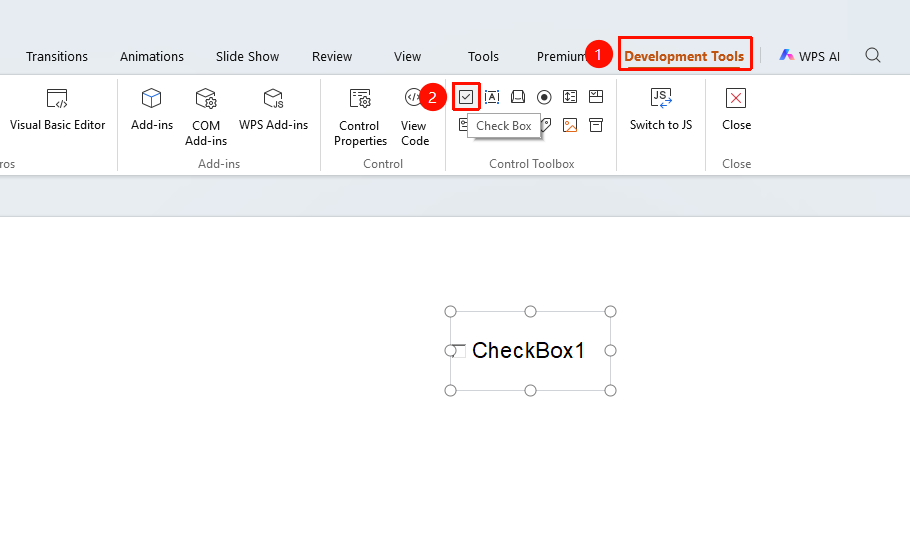Click the right-middle resize handle of CheckBox1

610,351
